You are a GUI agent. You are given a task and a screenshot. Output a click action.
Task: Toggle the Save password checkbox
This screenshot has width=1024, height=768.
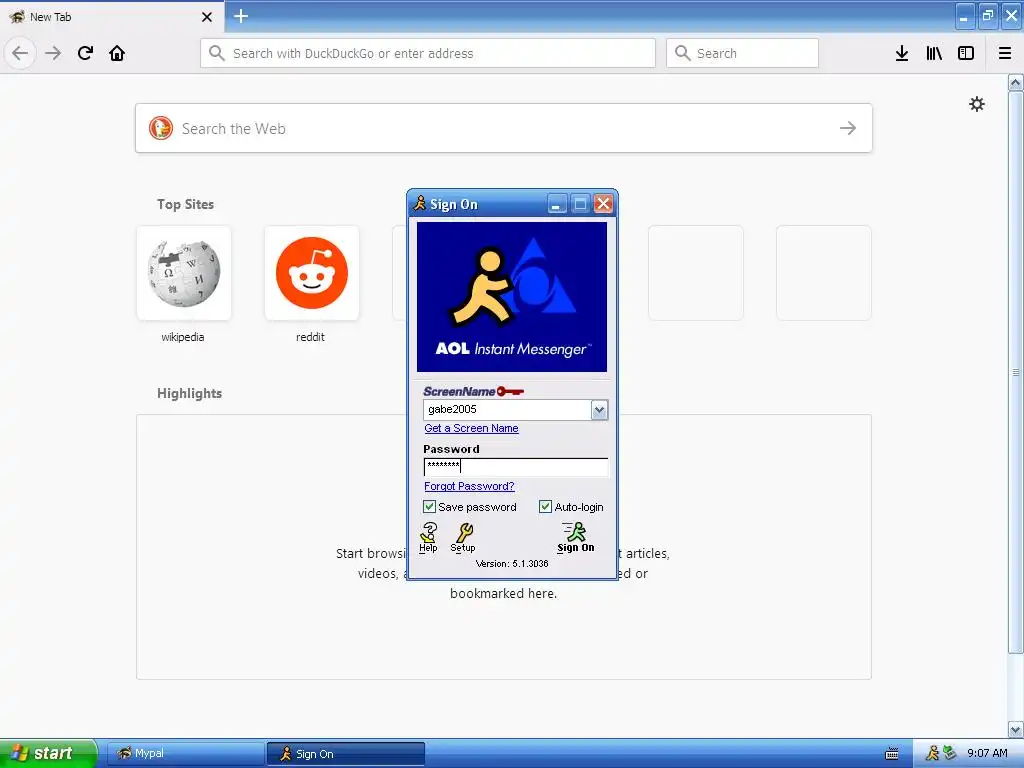[429, 507]
